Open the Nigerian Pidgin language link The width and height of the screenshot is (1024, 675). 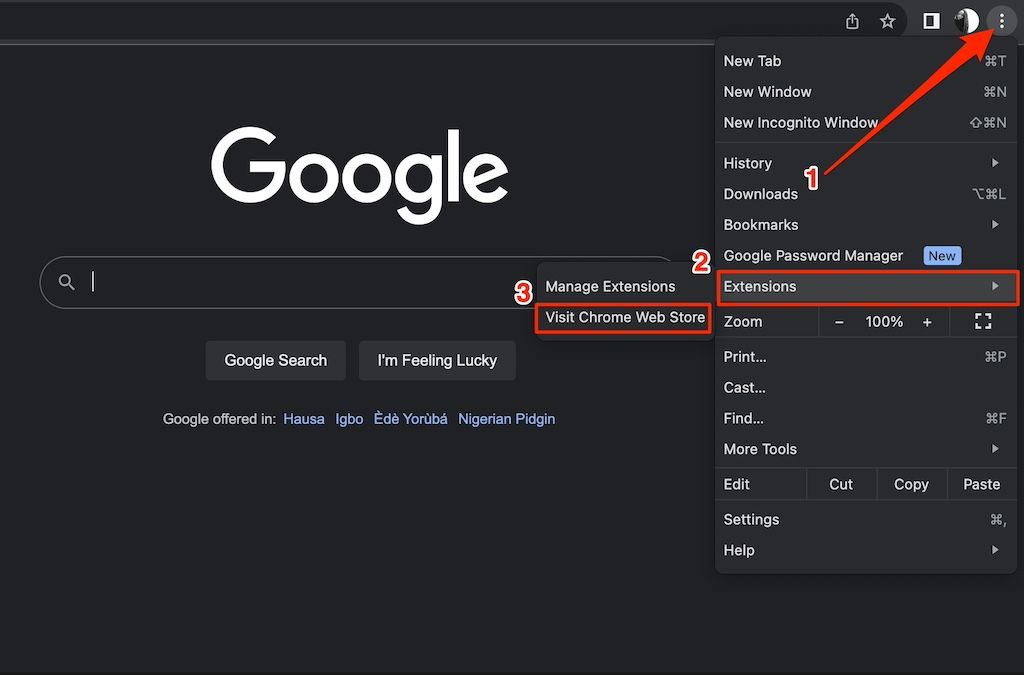click(506, 419)
